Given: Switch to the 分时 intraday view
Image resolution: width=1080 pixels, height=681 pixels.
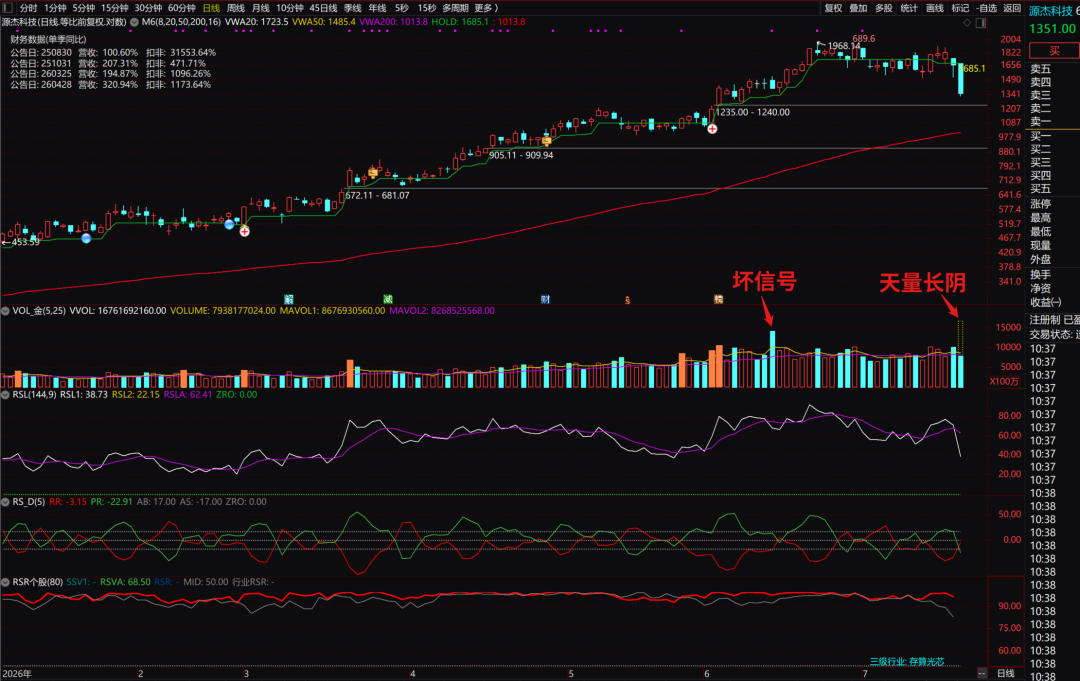Looking at the screenshot, I should pos(28,8).
